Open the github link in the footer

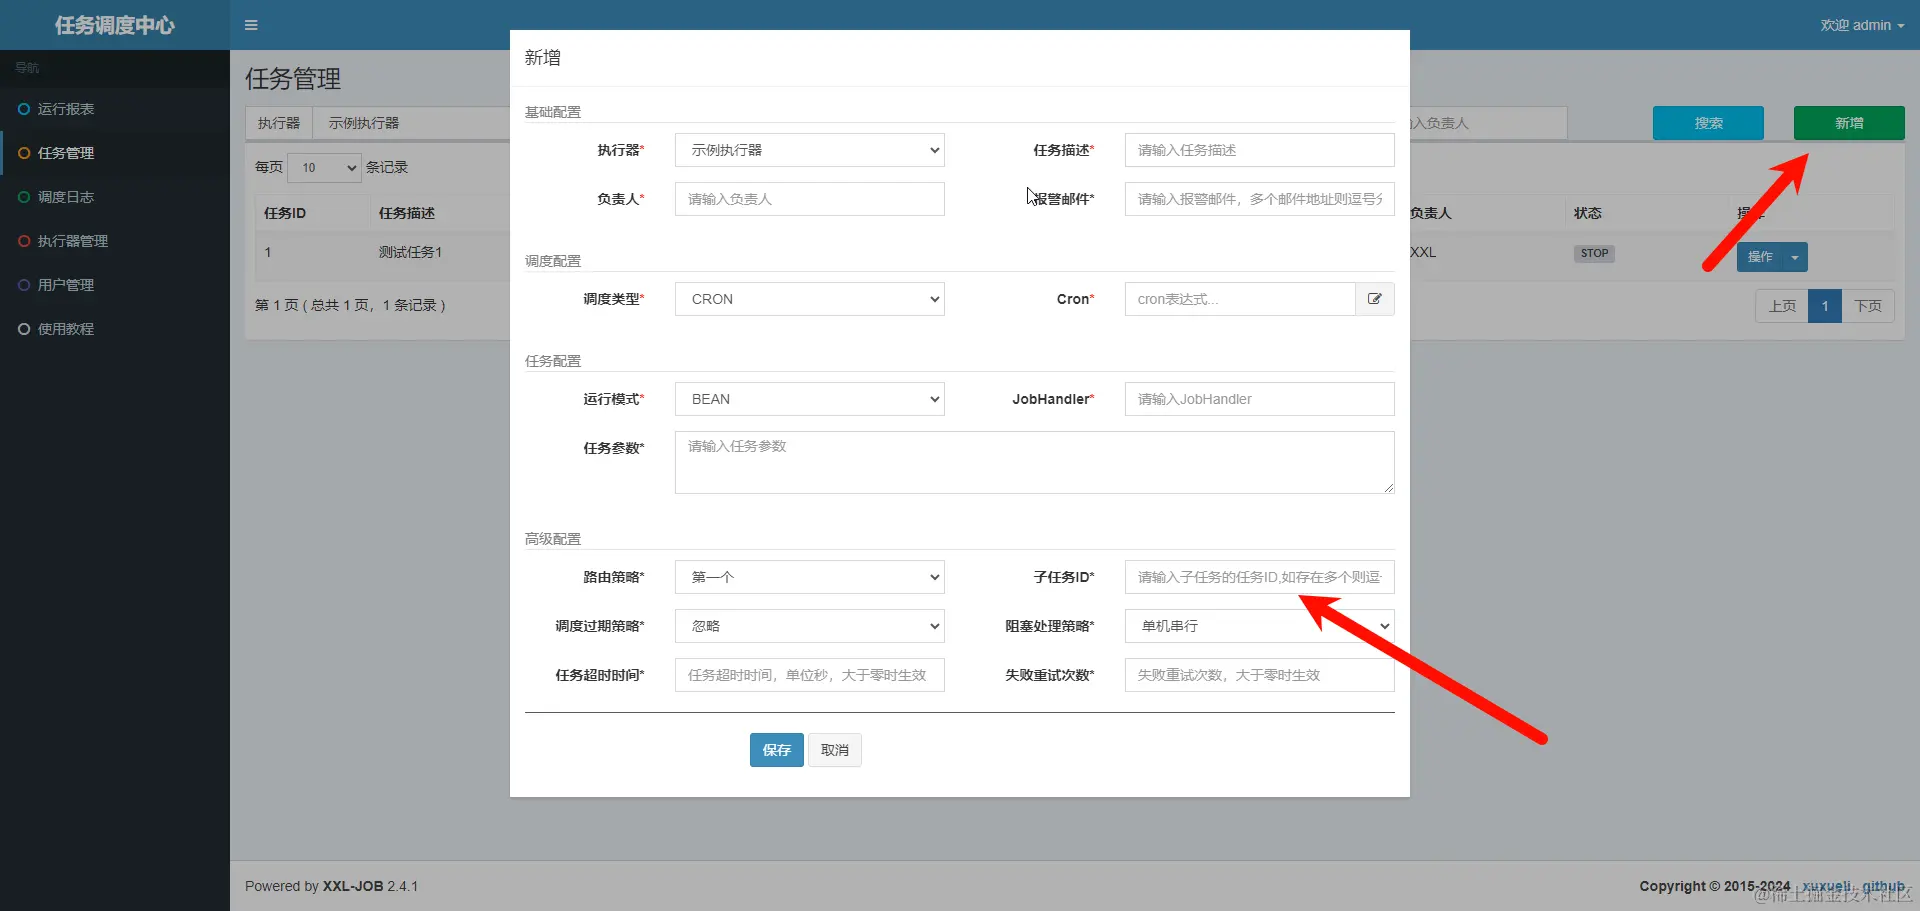coord(1883,886)
